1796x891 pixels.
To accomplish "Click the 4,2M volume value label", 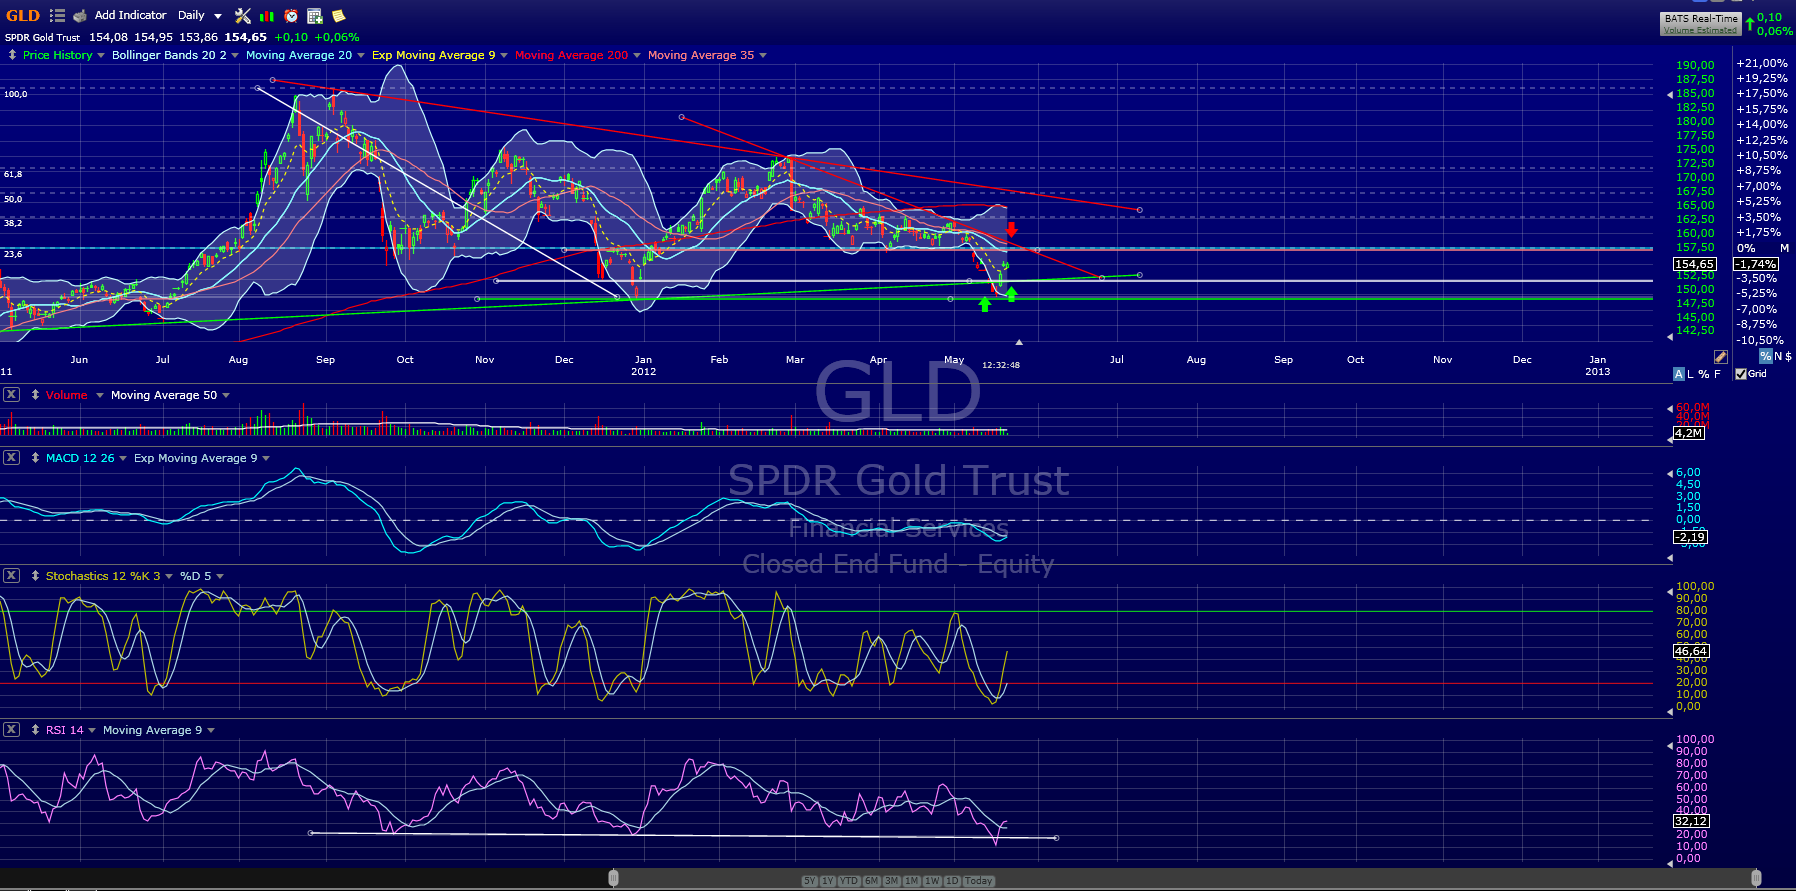I will point(1689,433).
